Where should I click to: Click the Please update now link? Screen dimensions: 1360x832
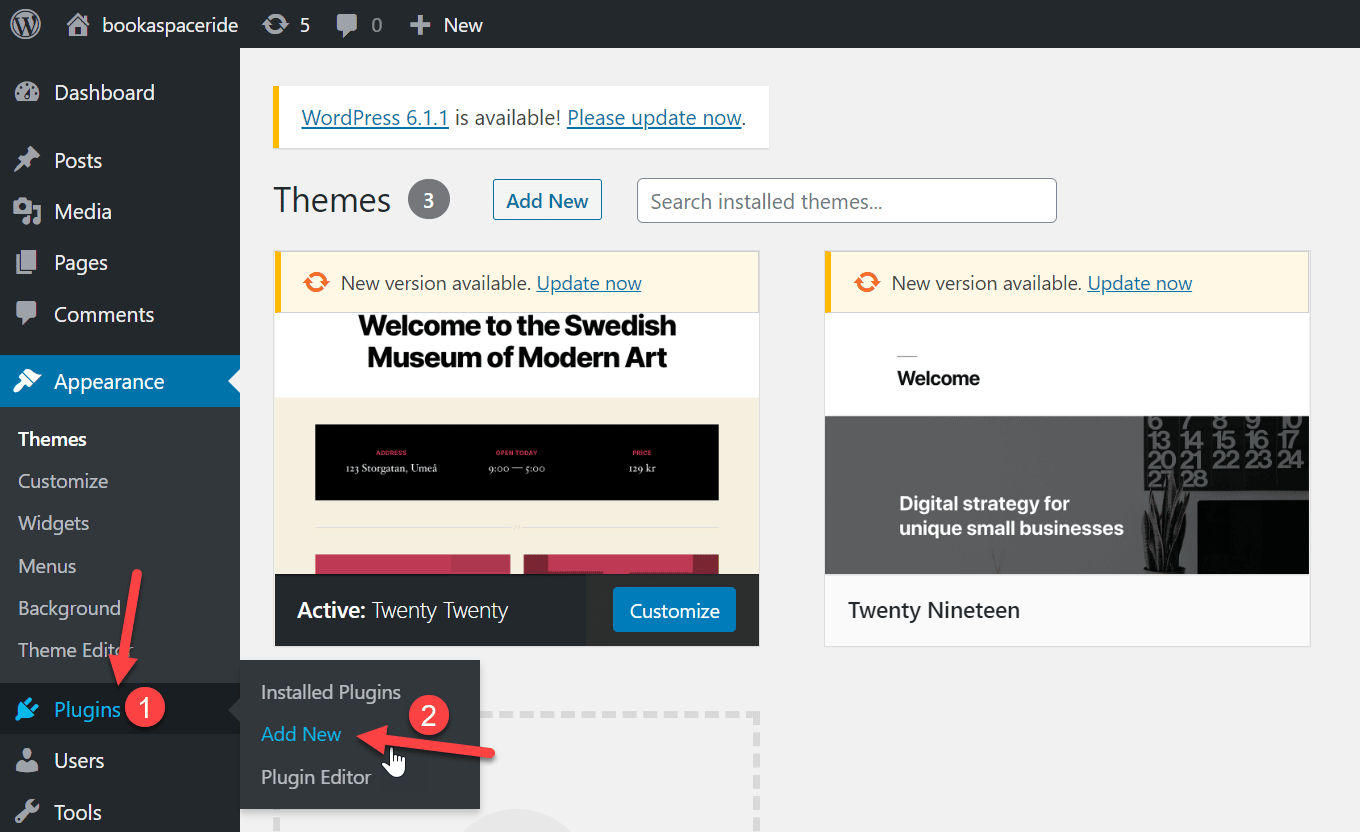(653, 117)
